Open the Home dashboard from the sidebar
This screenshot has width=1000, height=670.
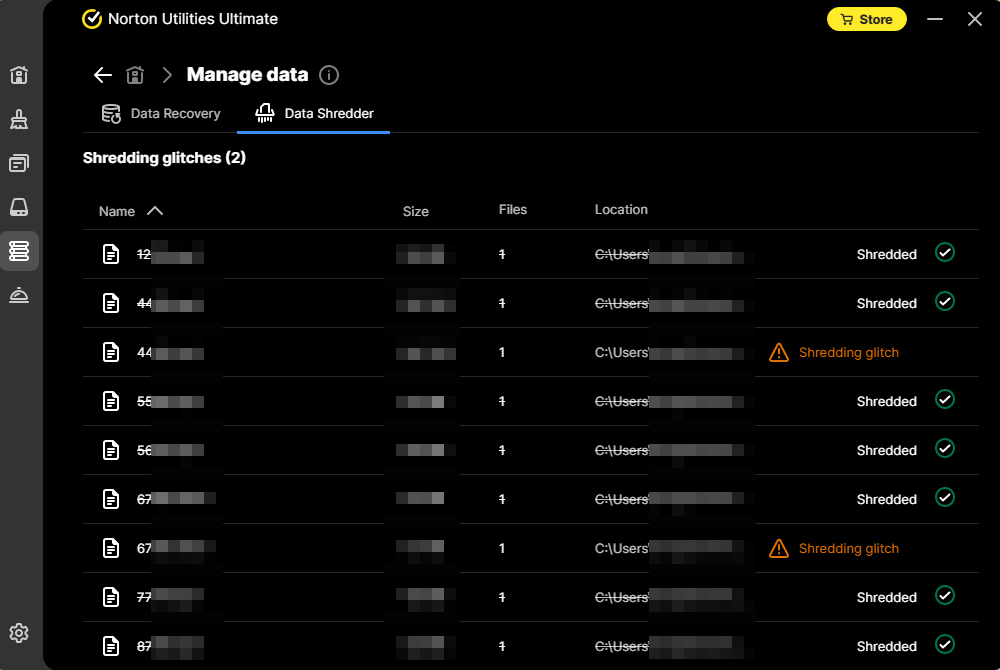click(19, 75)
